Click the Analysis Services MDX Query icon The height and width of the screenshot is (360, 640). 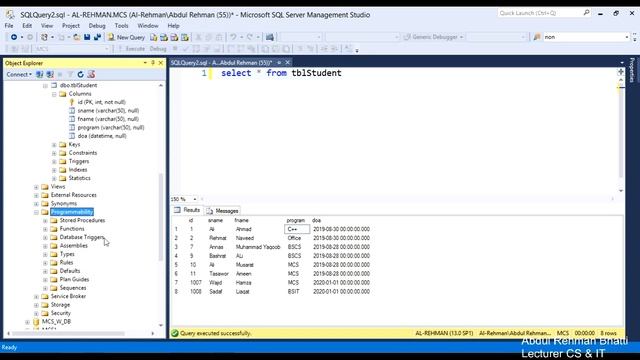(x=164, y=37)
